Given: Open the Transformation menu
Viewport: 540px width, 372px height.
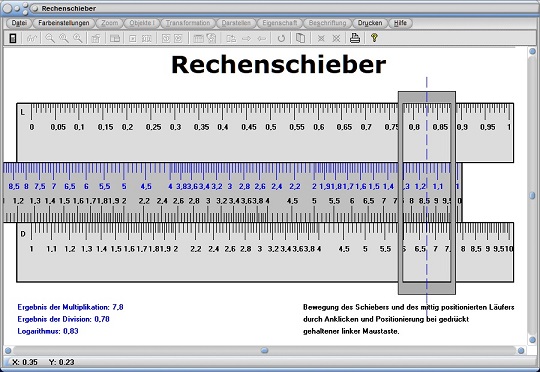Looking at the screenshot, I should [188, 23].
